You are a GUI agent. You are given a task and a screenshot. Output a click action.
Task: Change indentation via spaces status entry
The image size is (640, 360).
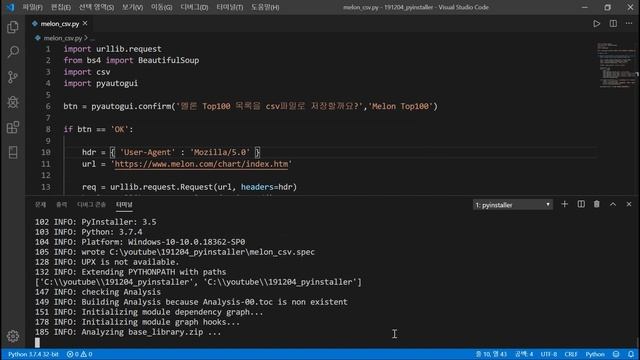coord(524,354)
